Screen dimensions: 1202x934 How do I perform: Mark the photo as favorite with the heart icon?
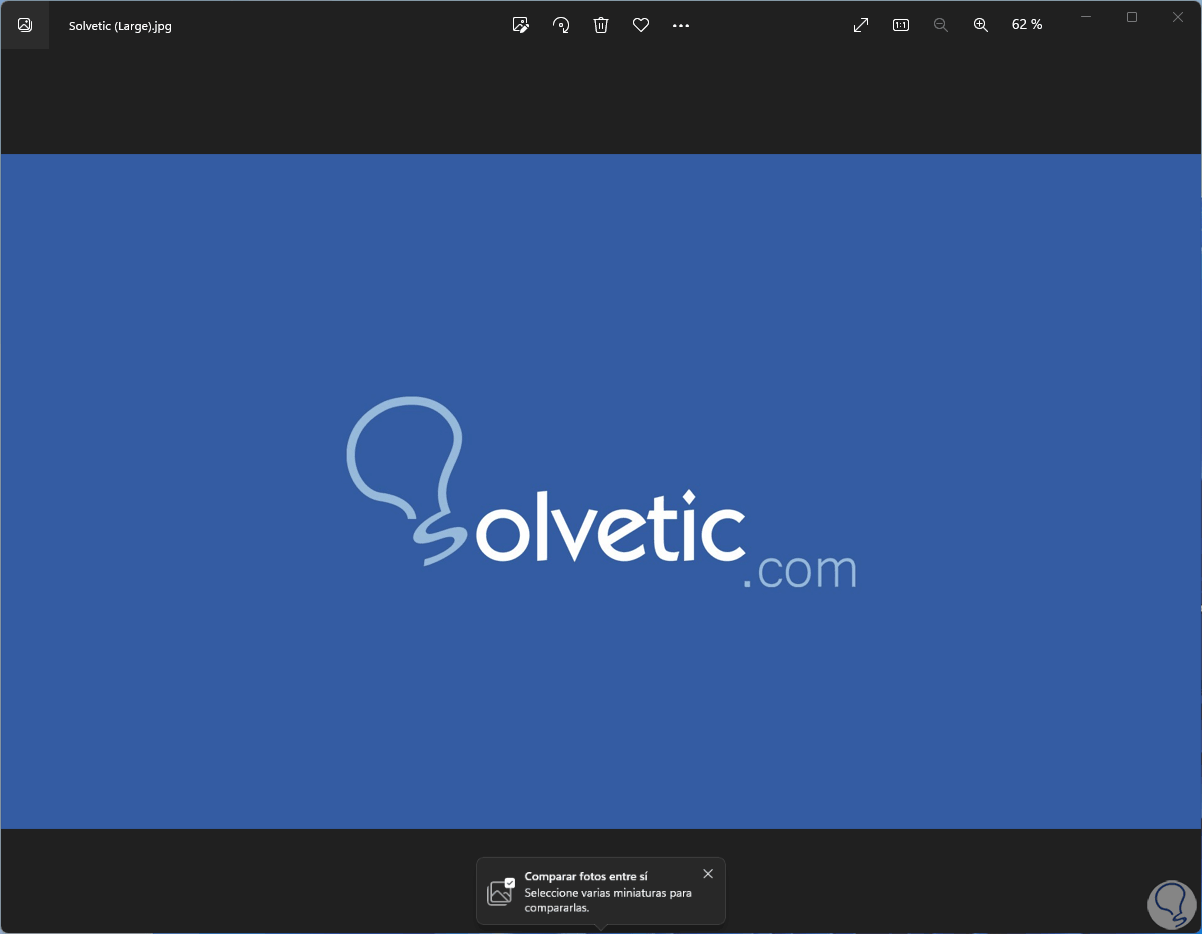641,25
